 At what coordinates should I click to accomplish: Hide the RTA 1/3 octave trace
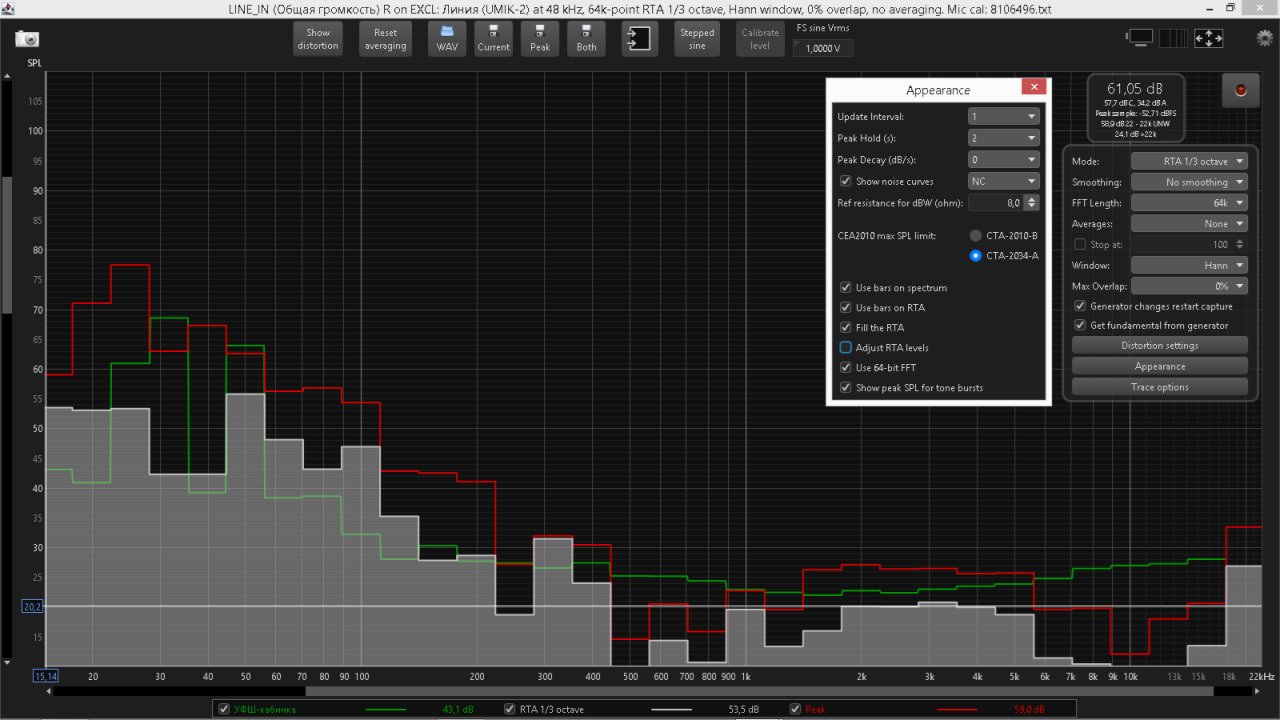(x=509, y=710)
